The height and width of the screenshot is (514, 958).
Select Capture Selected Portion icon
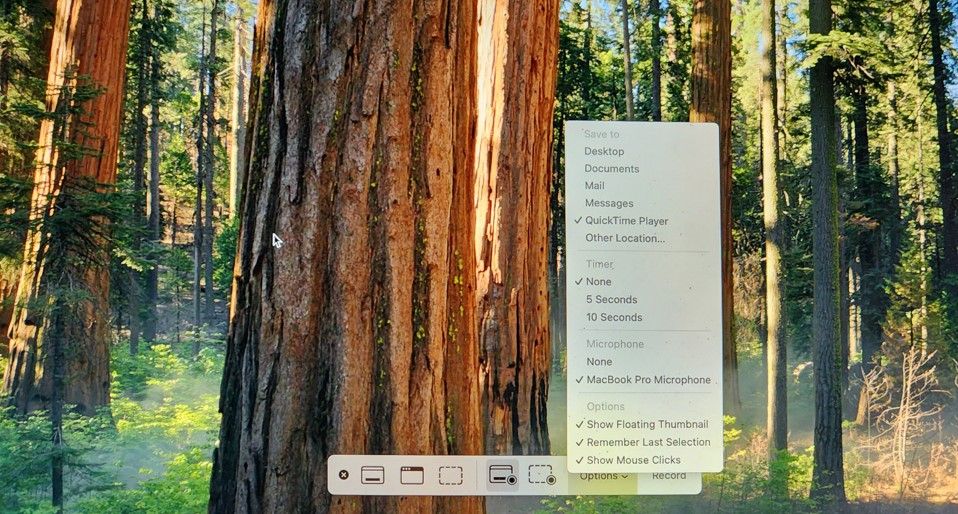tap(450, 475)
